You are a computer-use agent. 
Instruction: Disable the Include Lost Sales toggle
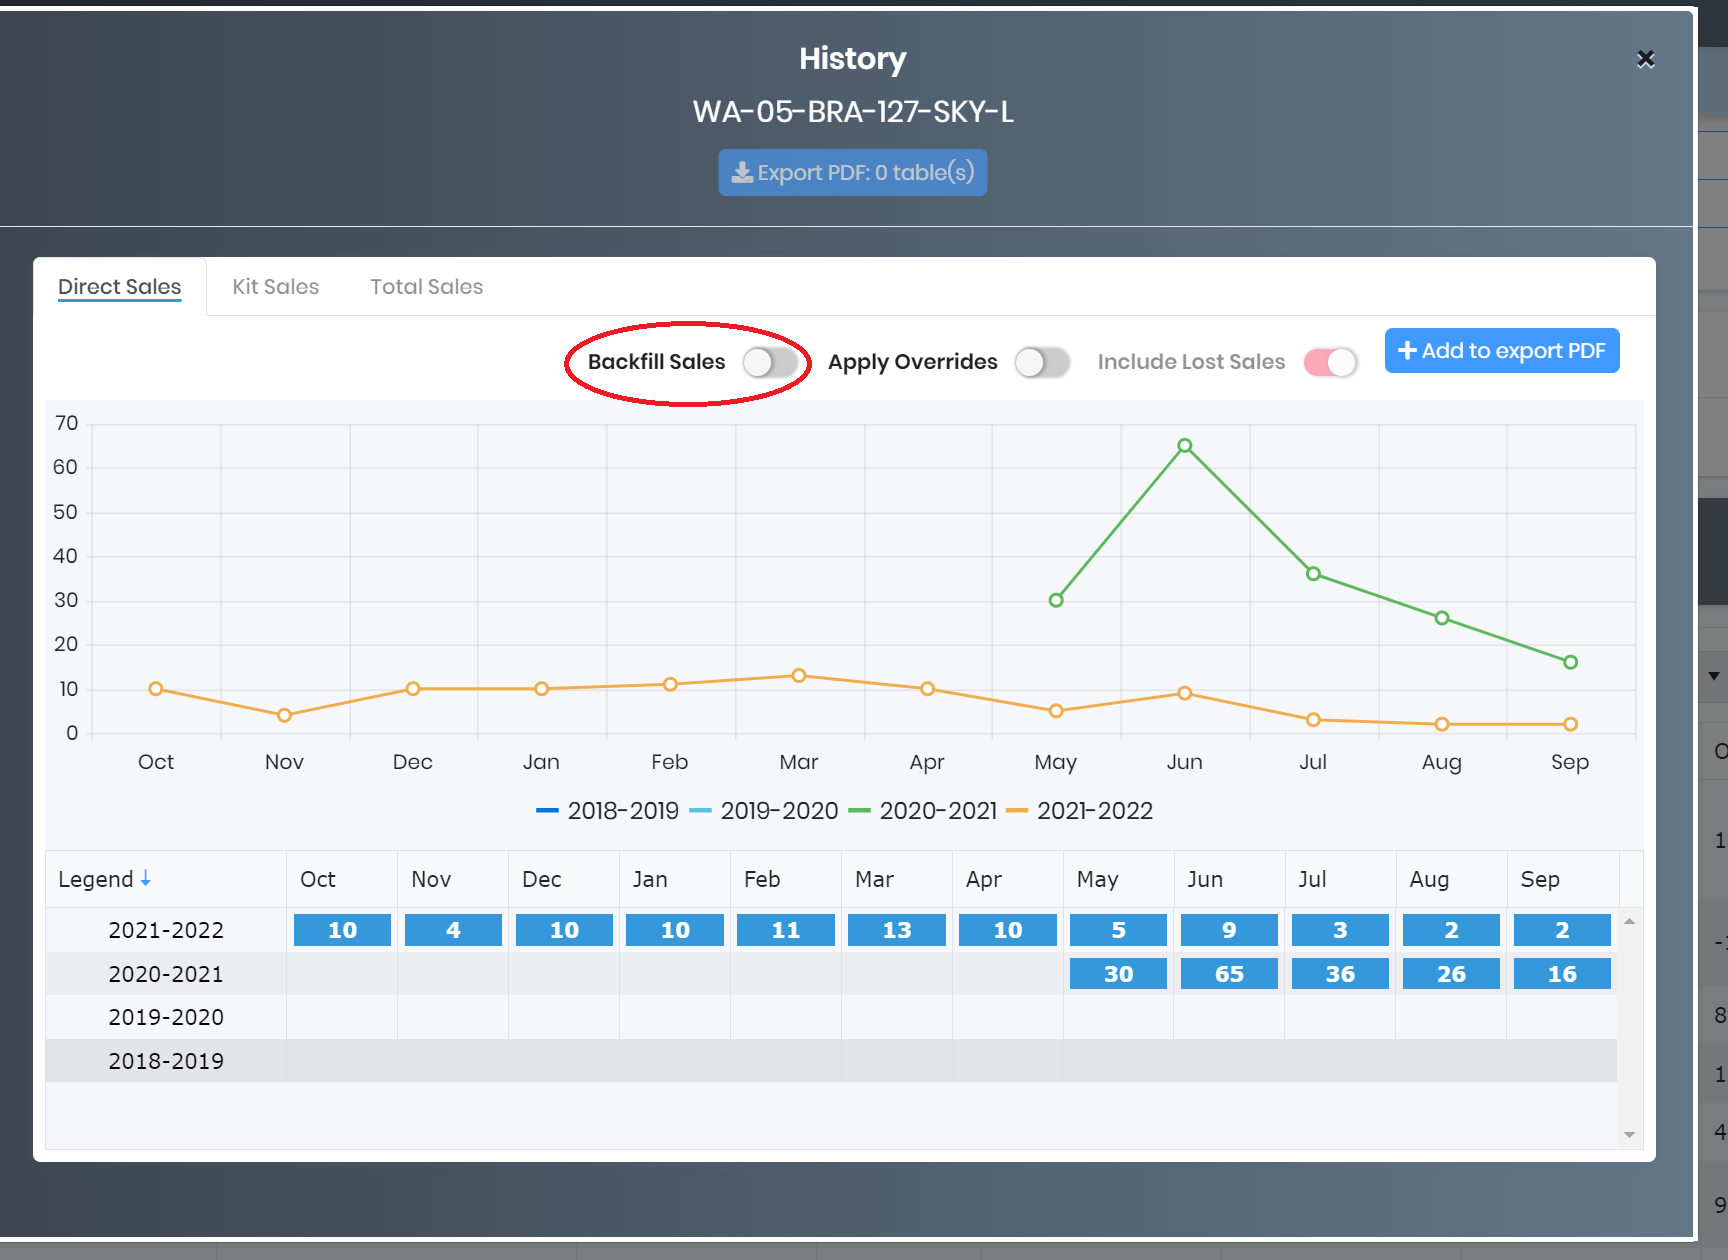(x=1330, y=362)
